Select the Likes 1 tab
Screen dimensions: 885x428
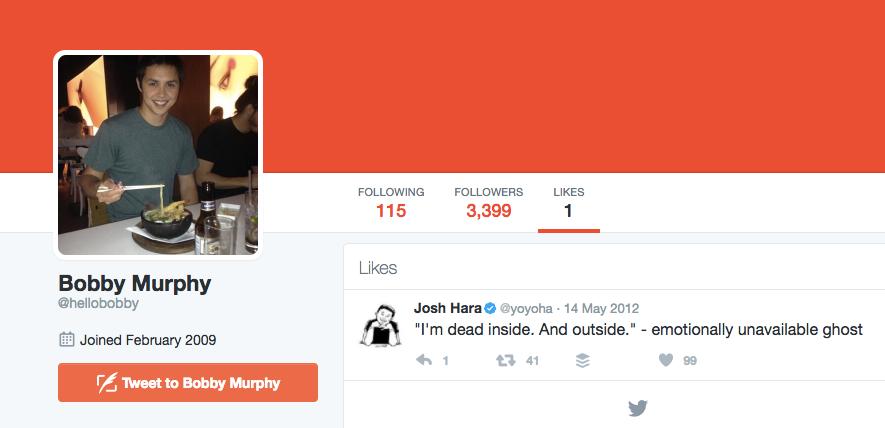point(568,203)
